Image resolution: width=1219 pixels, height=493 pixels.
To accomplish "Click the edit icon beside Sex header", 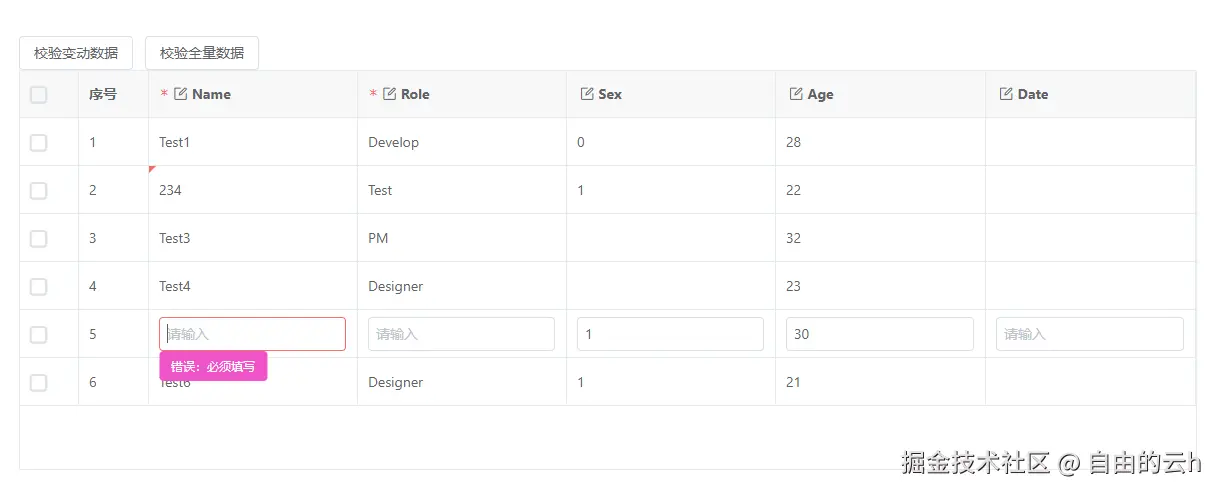I will (x=587, y=94).
